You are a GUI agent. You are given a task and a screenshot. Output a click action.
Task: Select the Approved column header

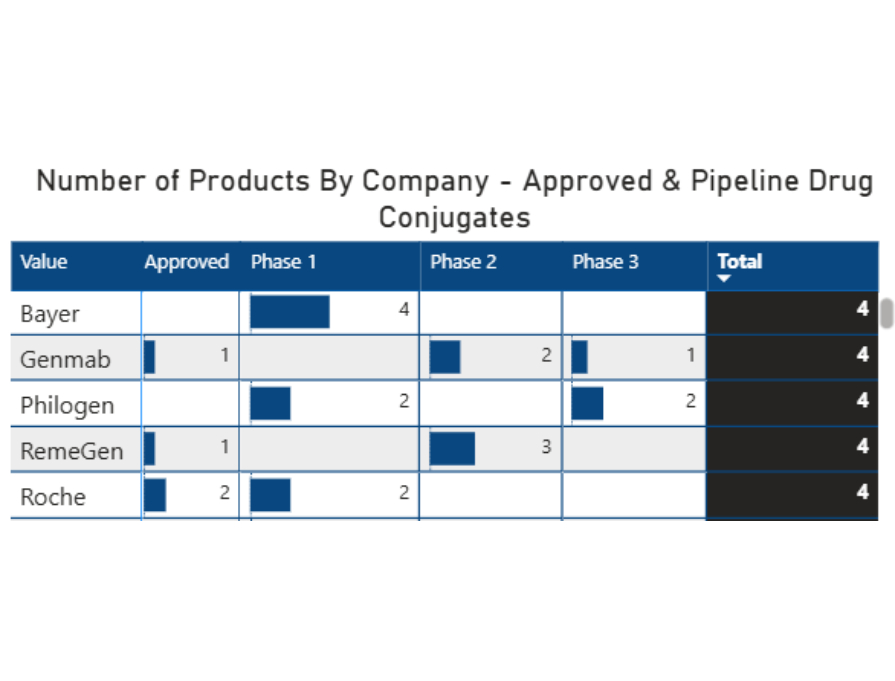point(187,262)
